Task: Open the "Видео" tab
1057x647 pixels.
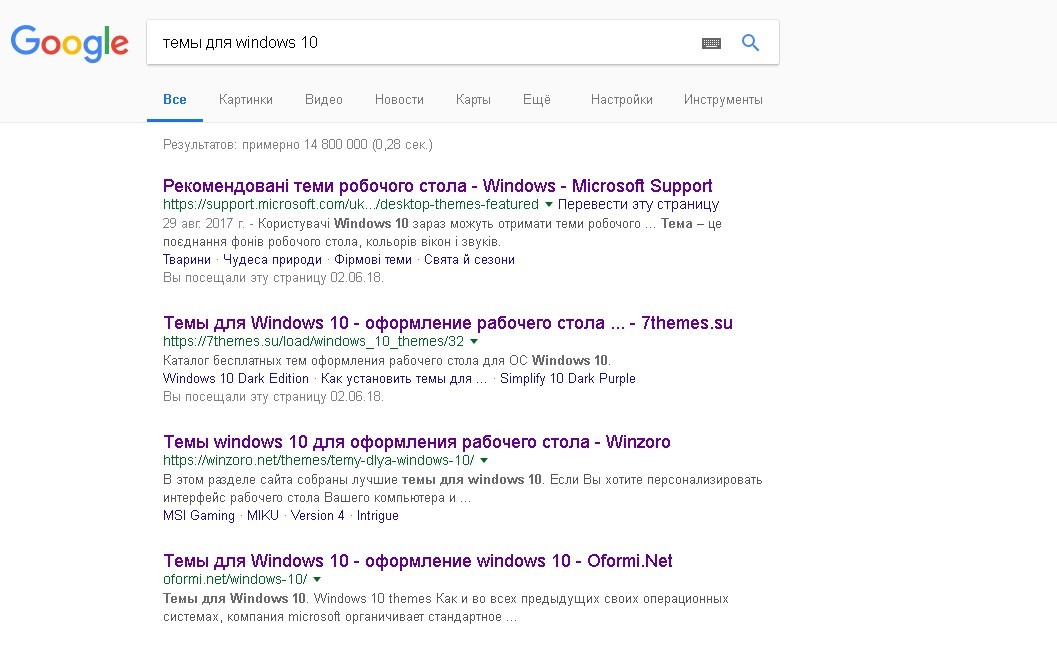Action: (324, 100)
